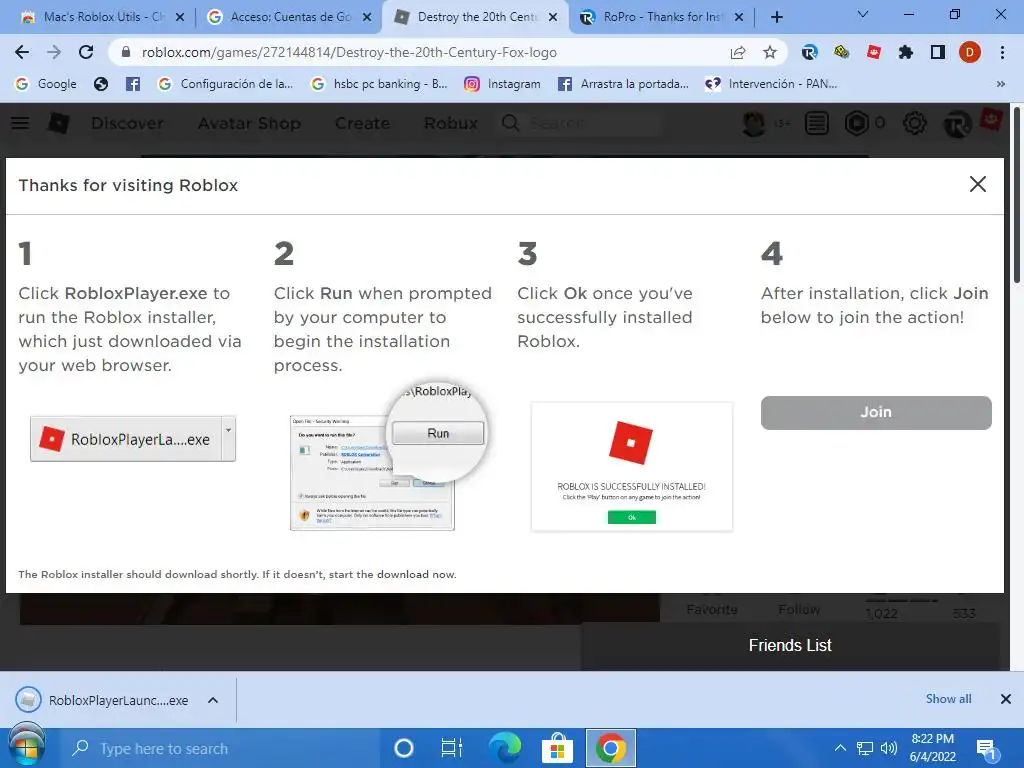Click the RobloxPlayerLa....exe illustration
The height and width of the screenshot is (768, 1024).
click(133, 439)
